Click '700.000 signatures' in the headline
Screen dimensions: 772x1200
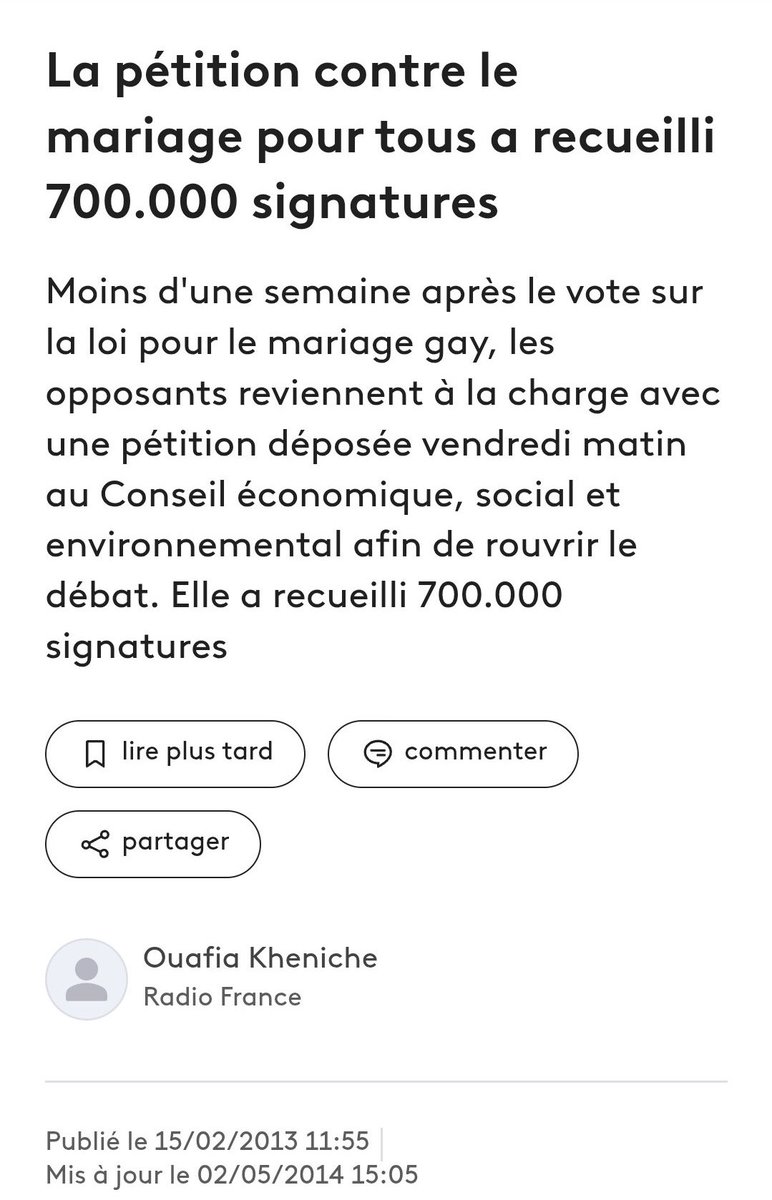(272, 203)
